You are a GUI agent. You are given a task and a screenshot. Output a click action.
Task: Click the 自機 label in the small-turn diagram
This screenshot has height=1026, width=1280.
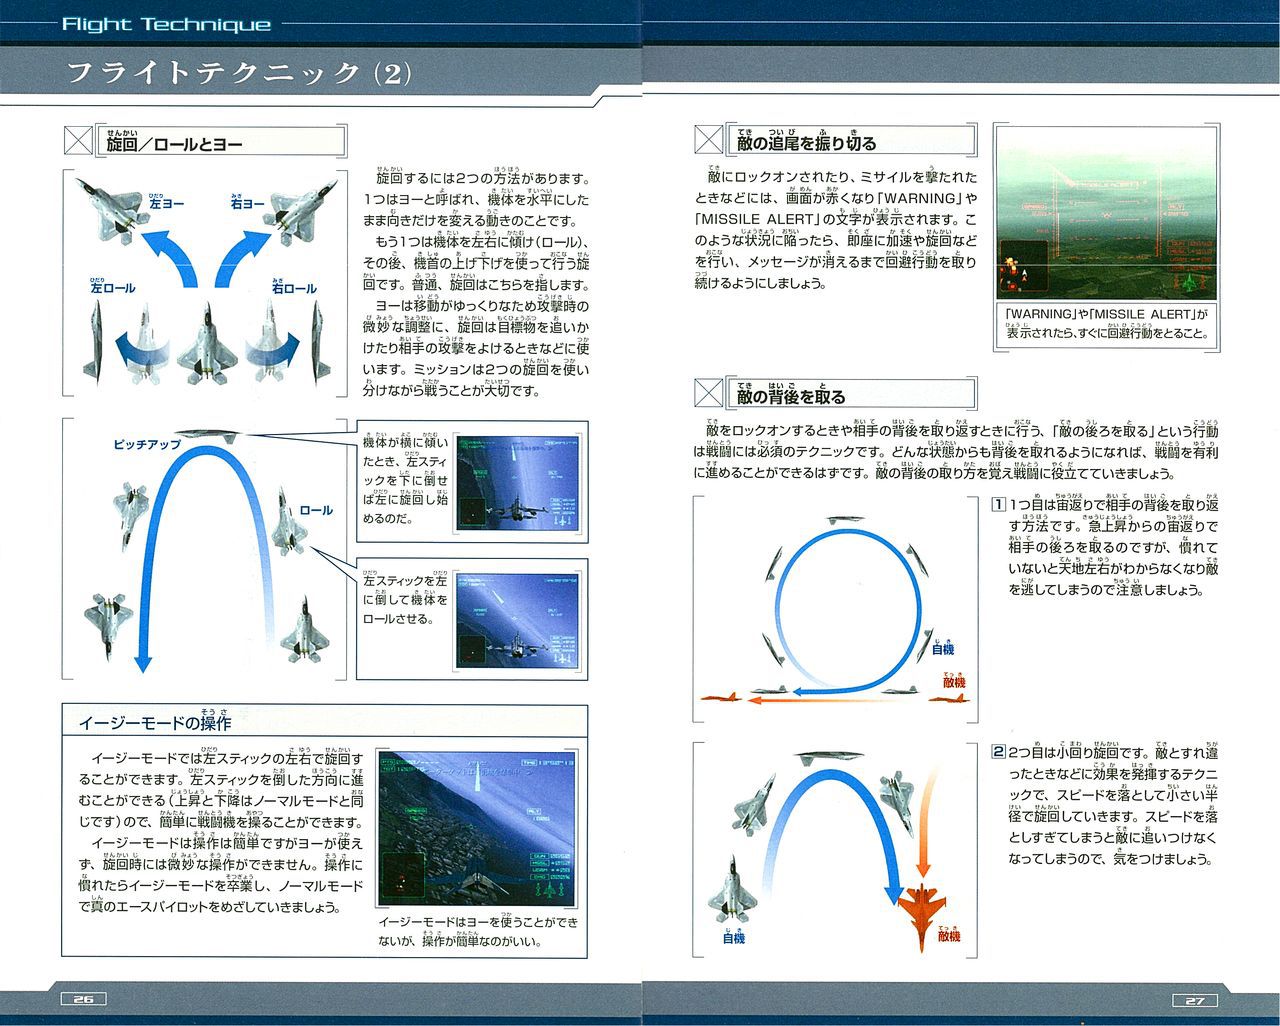click(x=733, y=937)
